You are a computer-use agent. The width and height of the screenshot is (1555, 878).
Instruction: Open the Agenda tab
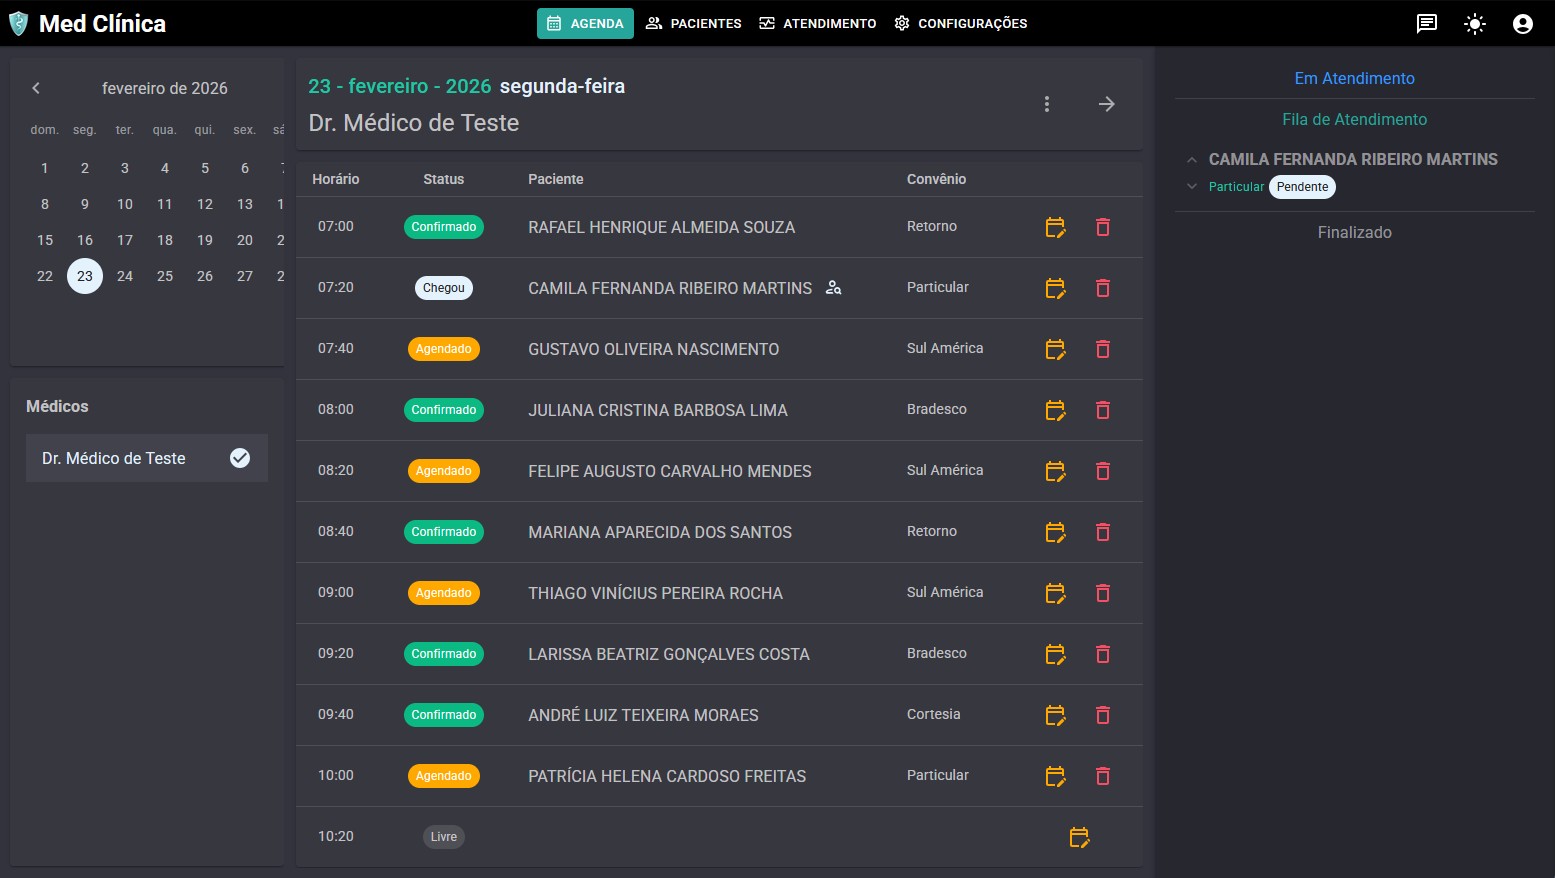(585, 24)
